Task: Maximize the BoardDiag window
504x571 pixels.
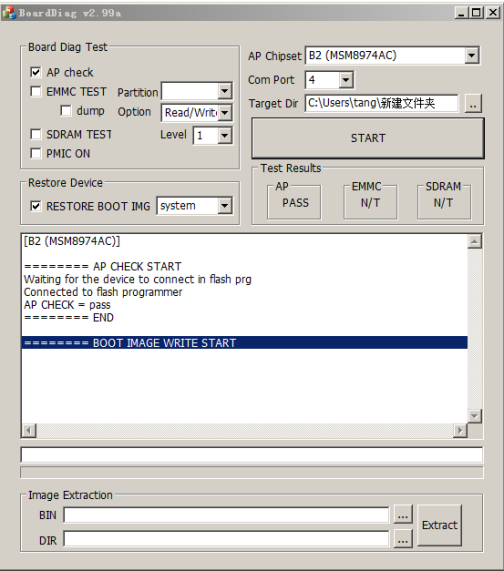Action: pyautogui.click(x=476, y=13)
